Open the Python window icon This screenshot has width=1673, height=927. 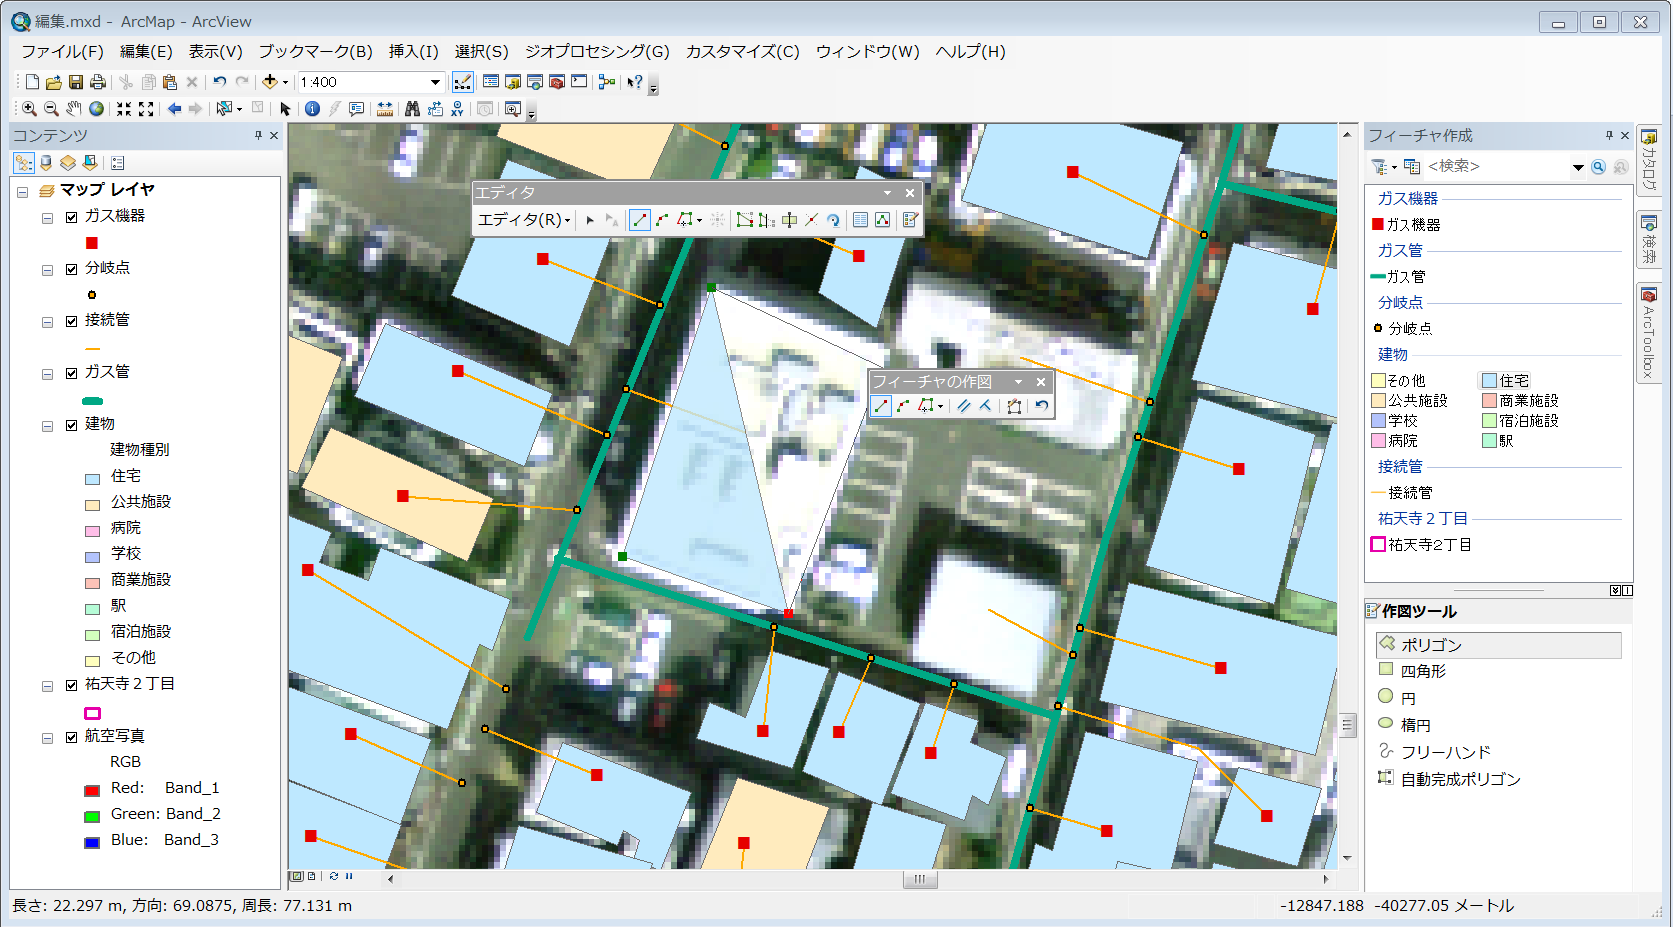pyautogui.click(x=579, y=82)
